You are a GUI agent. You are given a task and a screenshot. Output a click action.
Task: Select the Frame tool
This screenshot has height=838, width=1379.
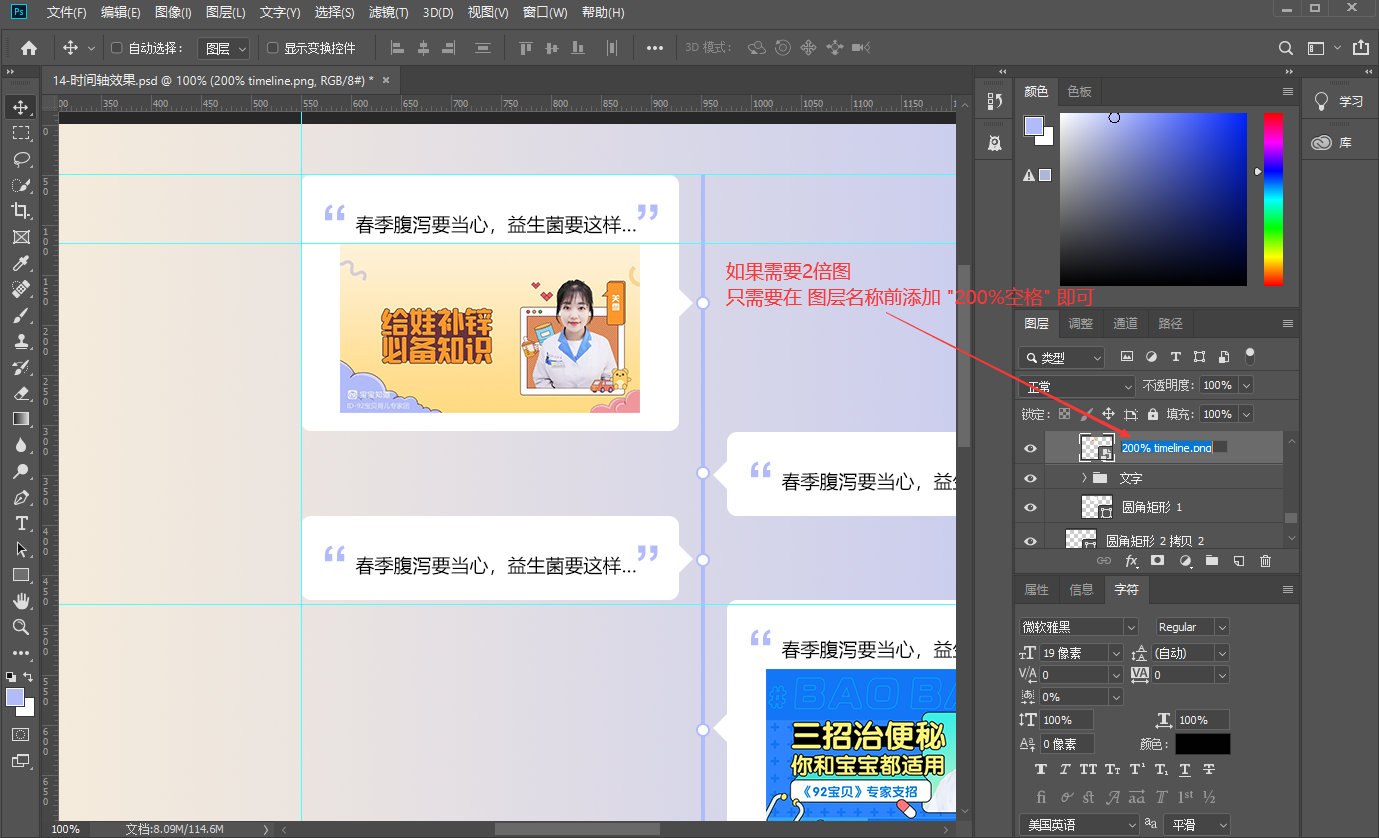20,237
